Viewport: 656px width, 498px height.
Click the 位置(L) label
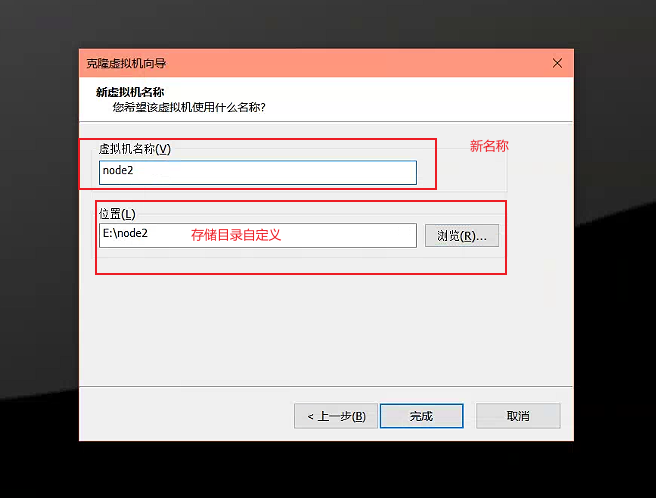(x=117, y=214)
